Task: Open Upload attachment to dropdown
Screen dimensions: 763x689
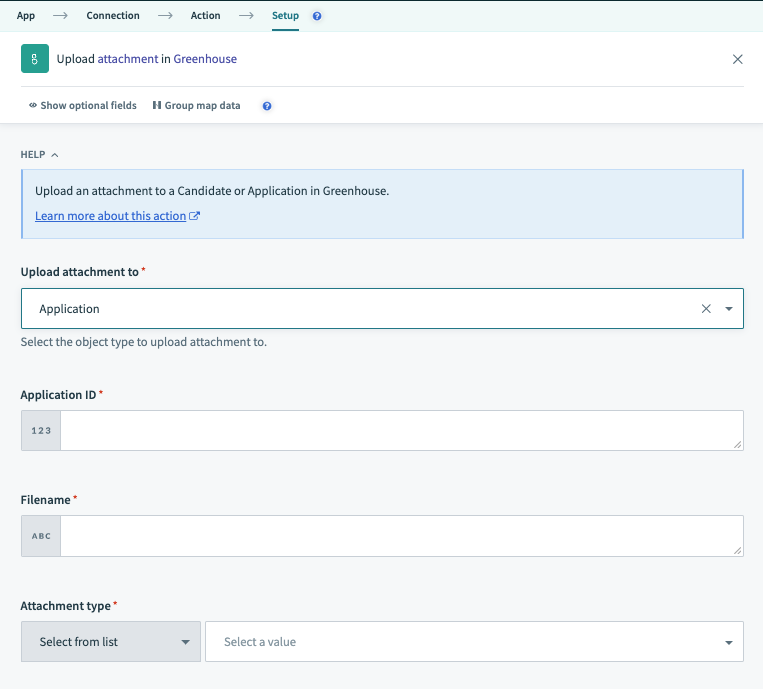Action: pos(382,308)
